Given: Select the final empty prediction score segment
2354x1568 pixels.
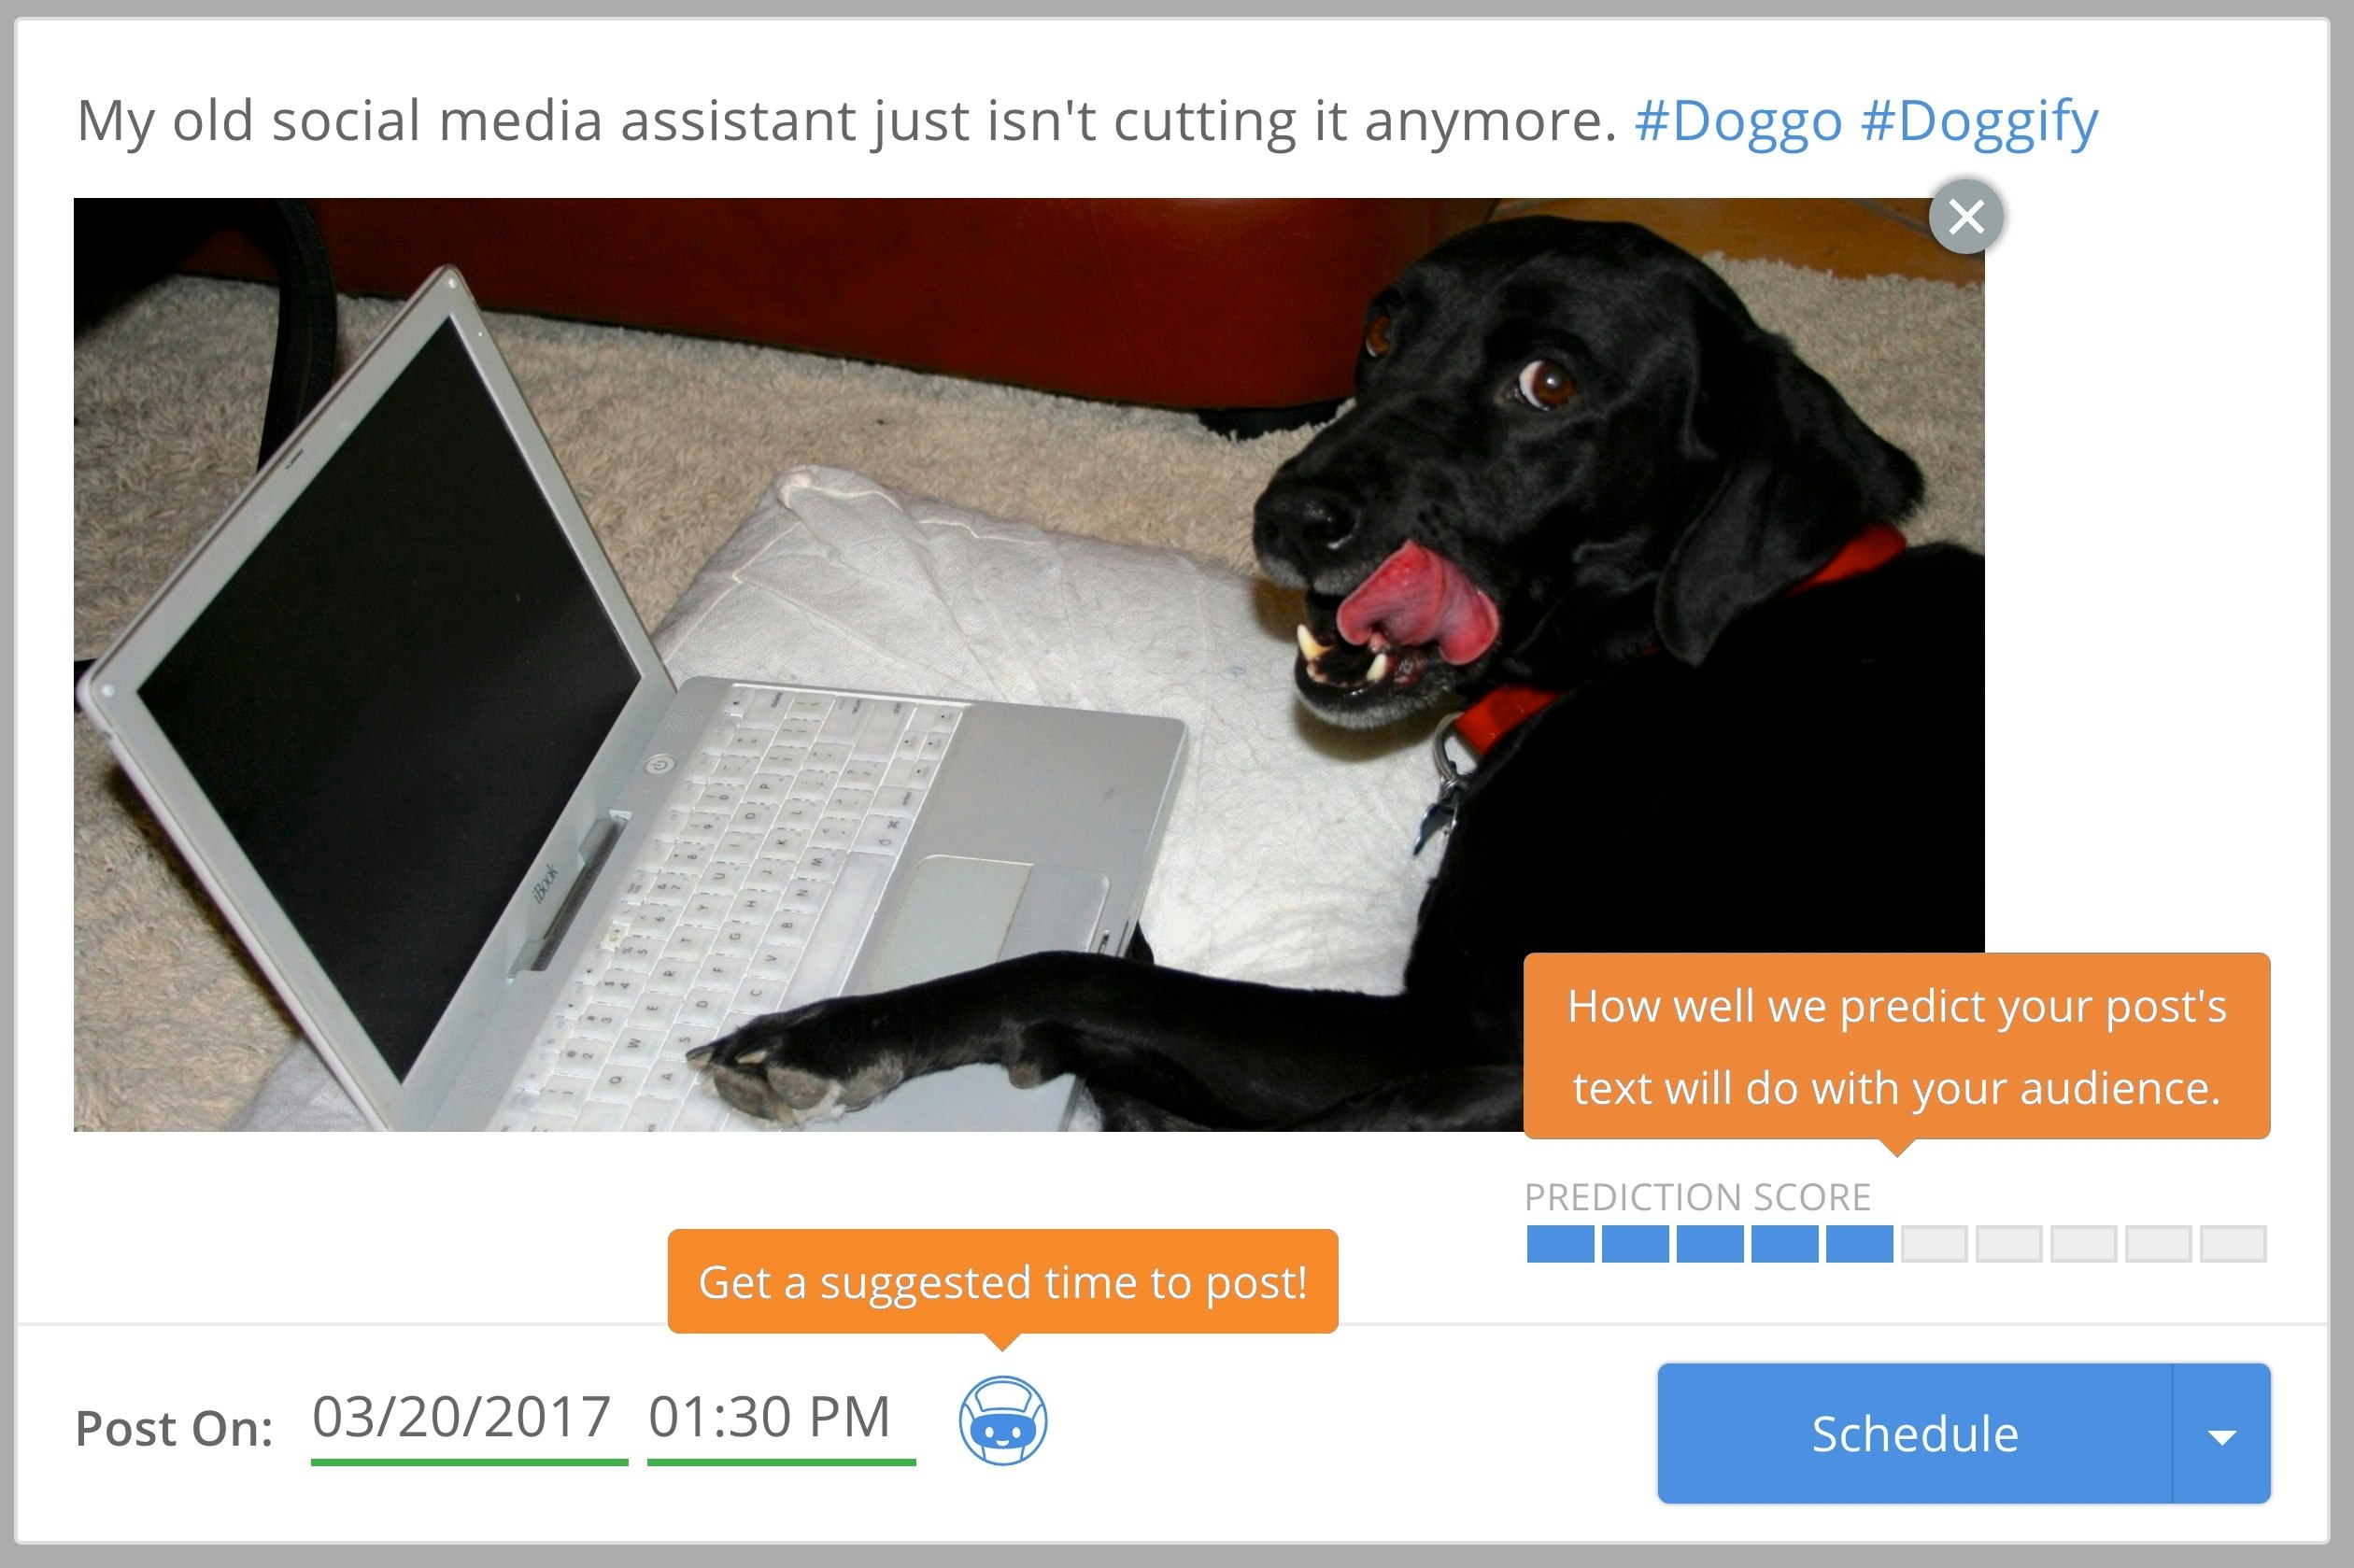Looking at the screenshot, I should 2233,1244.
